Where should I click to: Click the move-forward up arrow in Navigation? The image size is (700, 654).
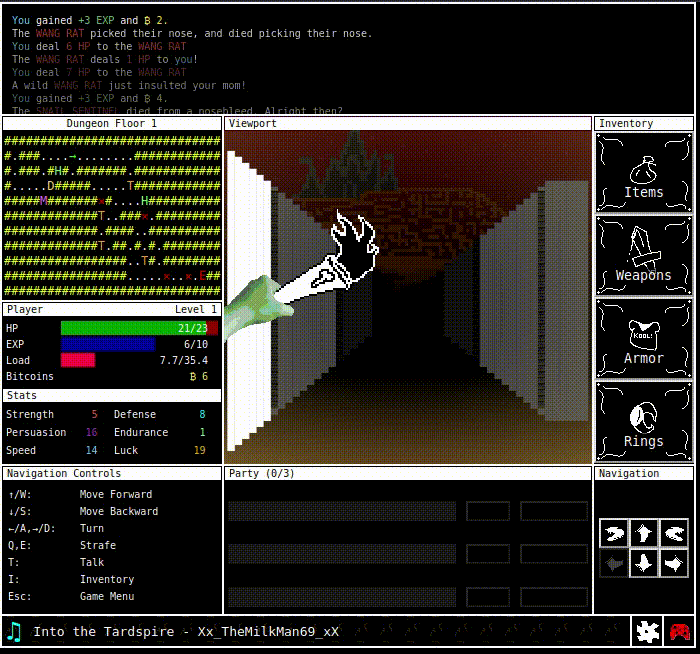click(x=643, y=533)
